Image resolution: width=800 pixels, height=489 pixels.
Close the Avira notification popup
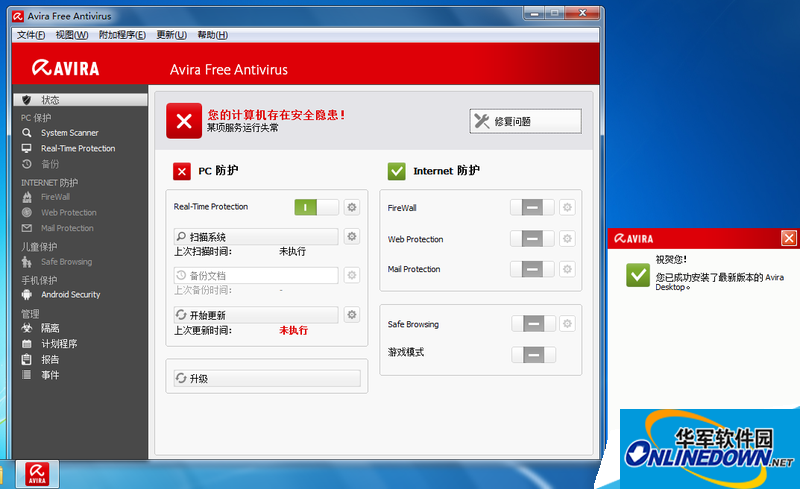[789, 238]
